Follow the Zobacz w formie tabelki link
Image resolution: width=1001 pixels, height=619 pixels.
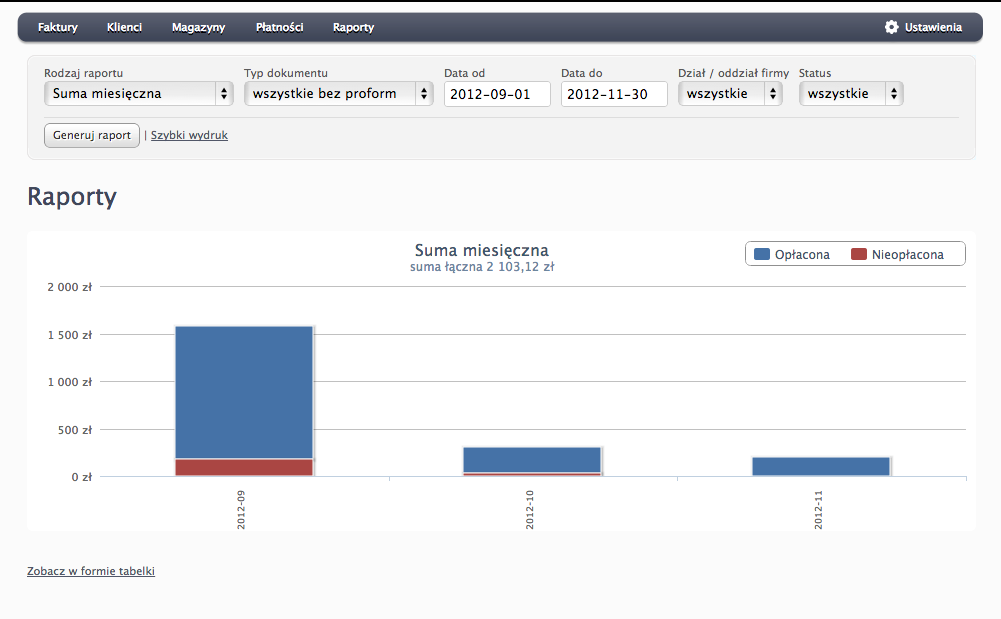[x=91, y=571]
